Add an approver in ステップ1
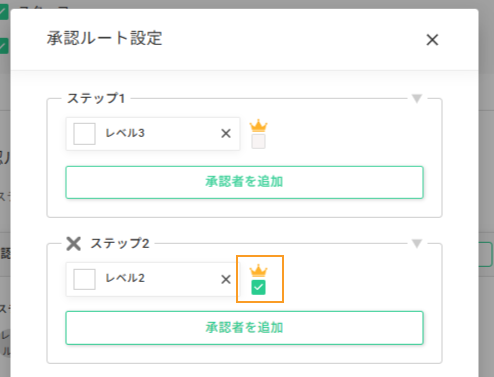This screenshot has height=377, width=494. click(x=244, y=182)
